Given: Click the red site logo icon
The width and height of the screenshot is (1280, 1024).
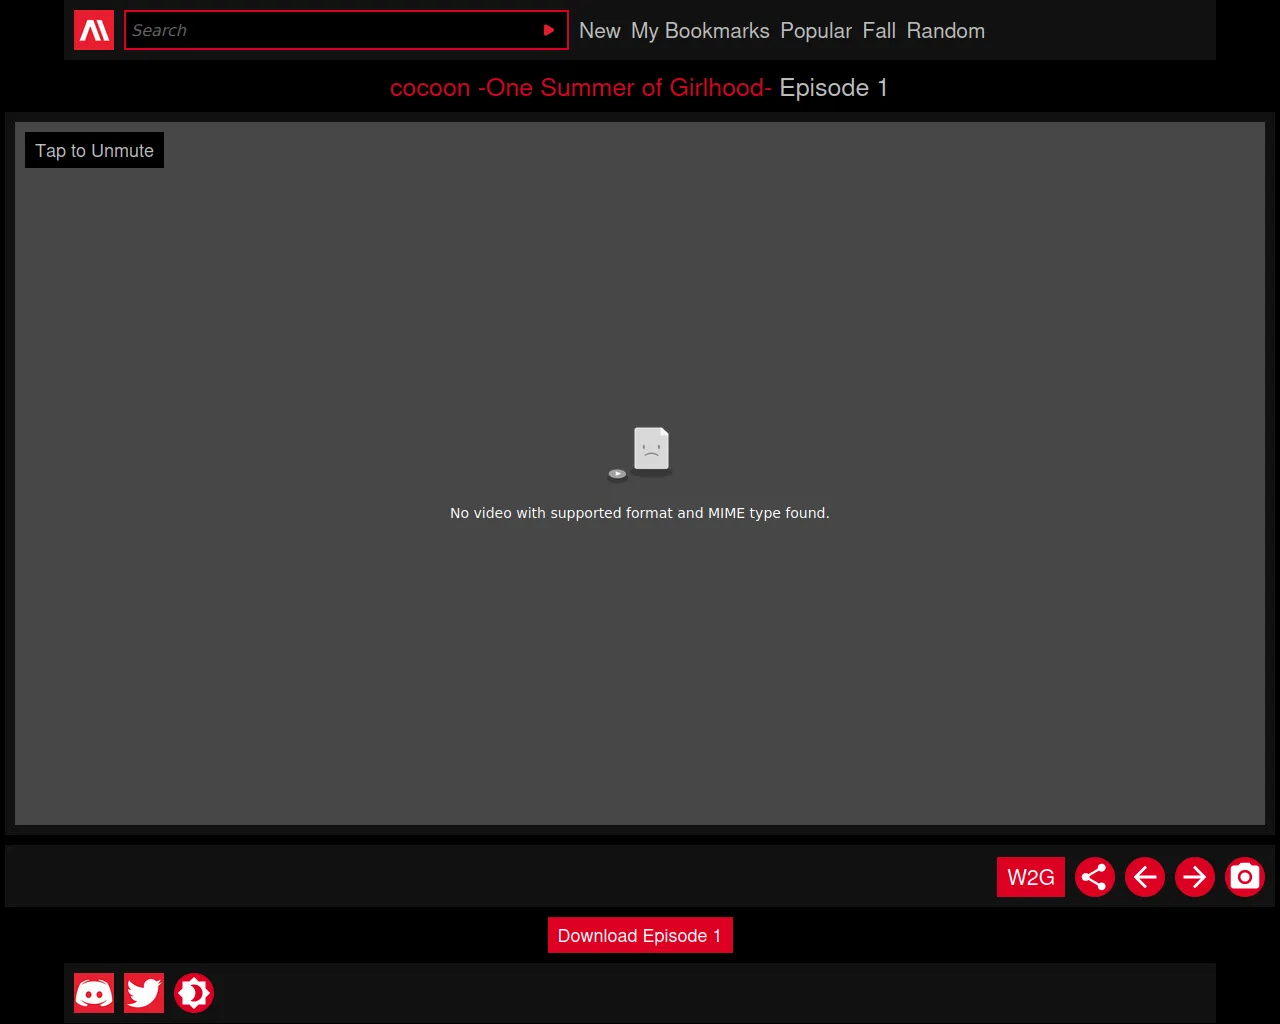Looking at the screenshot, I should point(94,31).
